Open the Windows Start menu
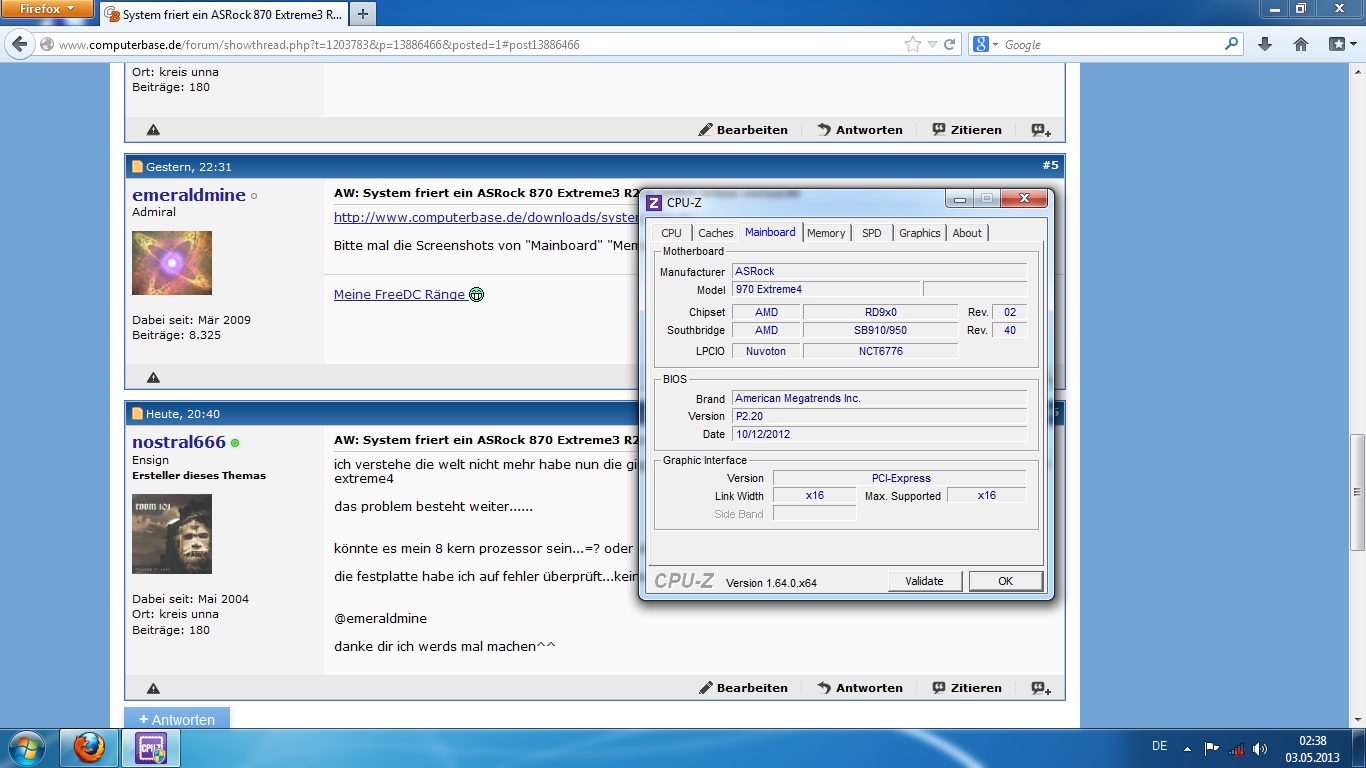The height and width of the screenshot is (768, 1366). tap(25, 748)
